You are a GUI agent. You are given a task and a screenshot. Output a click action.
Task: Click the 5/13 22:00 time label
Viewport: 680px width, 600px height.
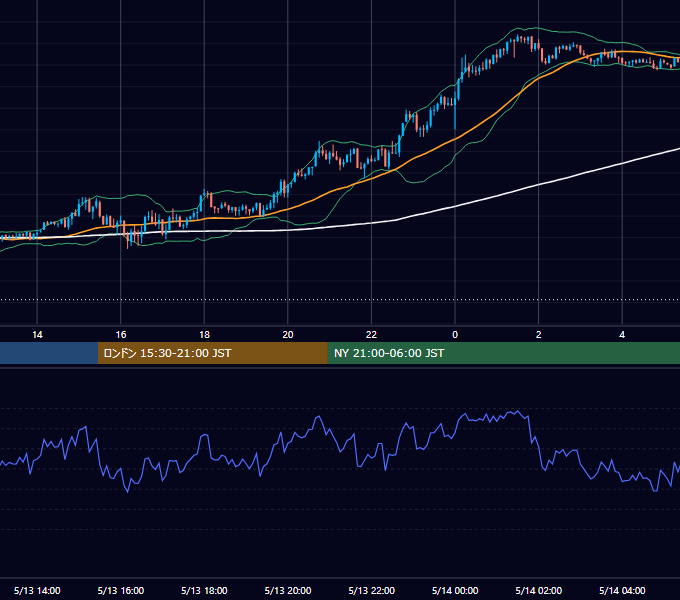pos(372,590)
